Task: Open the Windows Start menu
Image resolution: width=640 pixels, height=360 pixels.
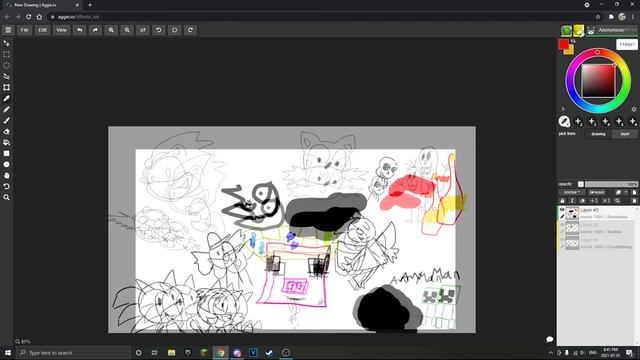Action: (8, 353)
